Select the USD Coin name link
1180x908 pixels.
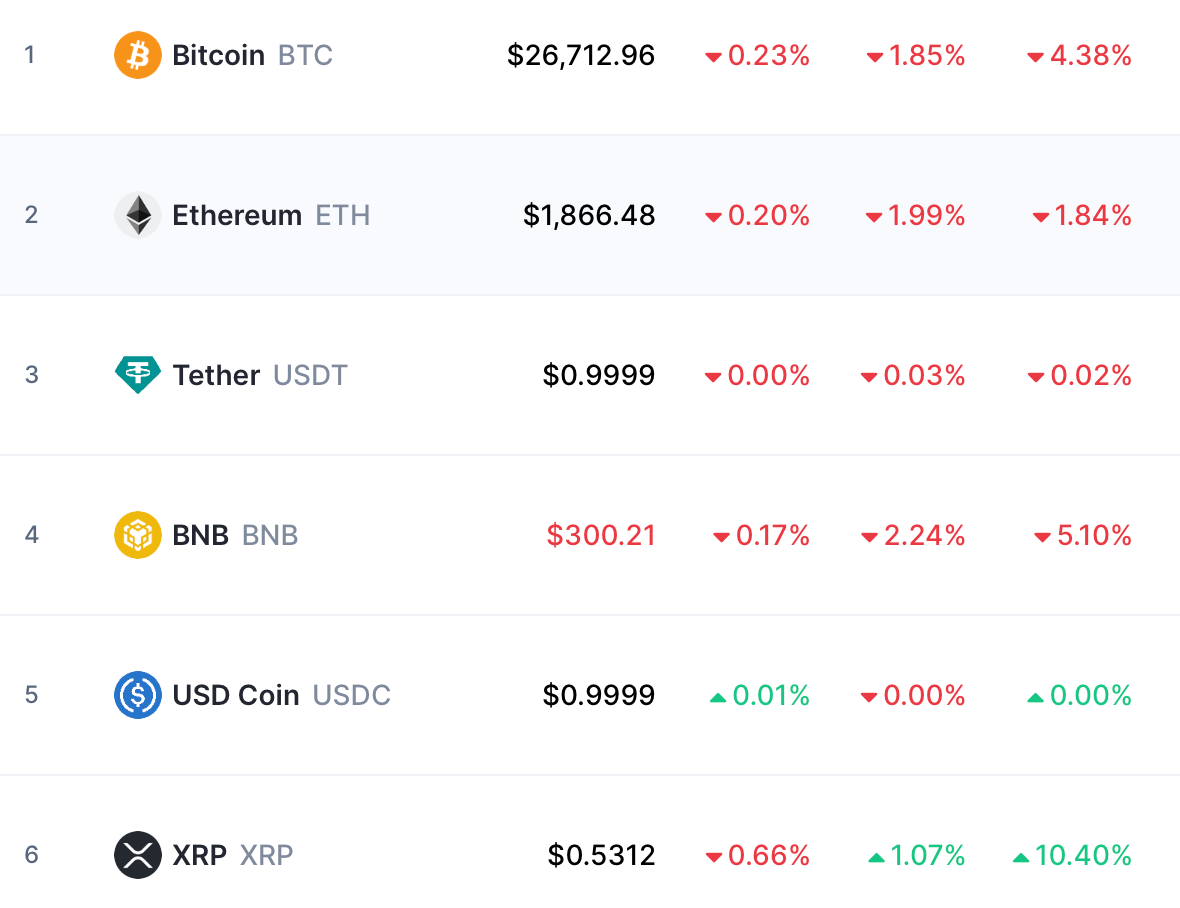click(x=236, y=695)
